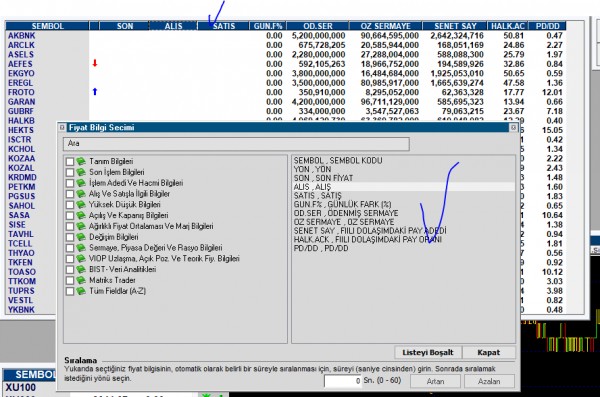Image resolution: width=600 pixels, height=397 pixels.
Task: Tick the Değişim Bilgileri checkbox
Action: point(70,237)
